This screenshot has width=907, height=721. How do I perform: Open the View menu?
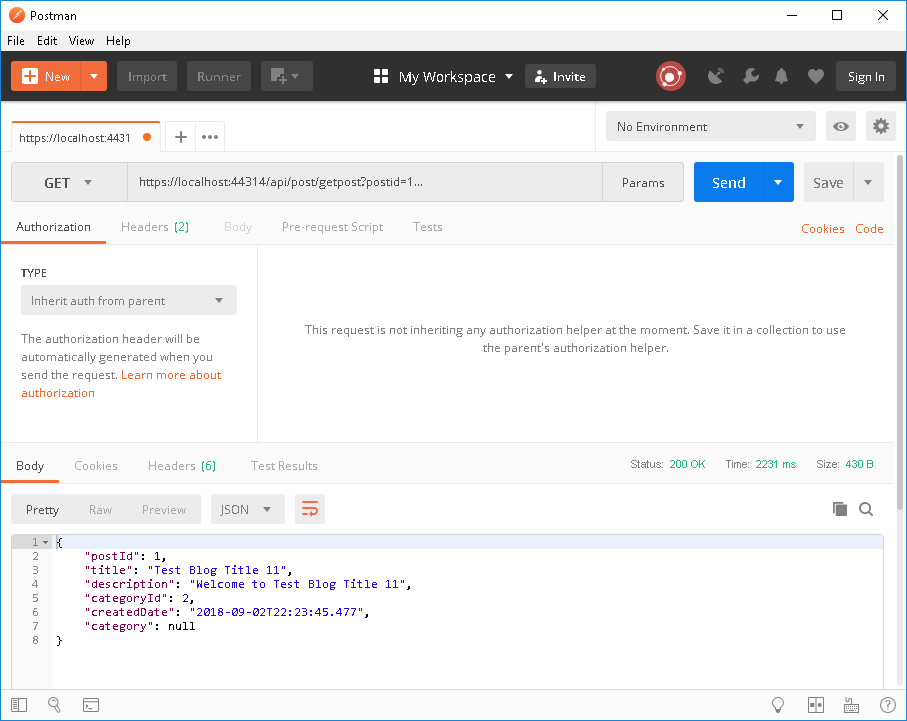pos(81,41)
